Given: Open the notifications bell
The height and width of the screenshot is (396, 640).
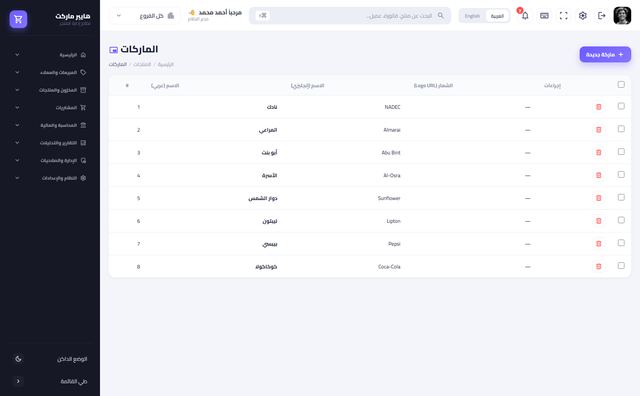Looking at the screenshot, I should point(525,16).
